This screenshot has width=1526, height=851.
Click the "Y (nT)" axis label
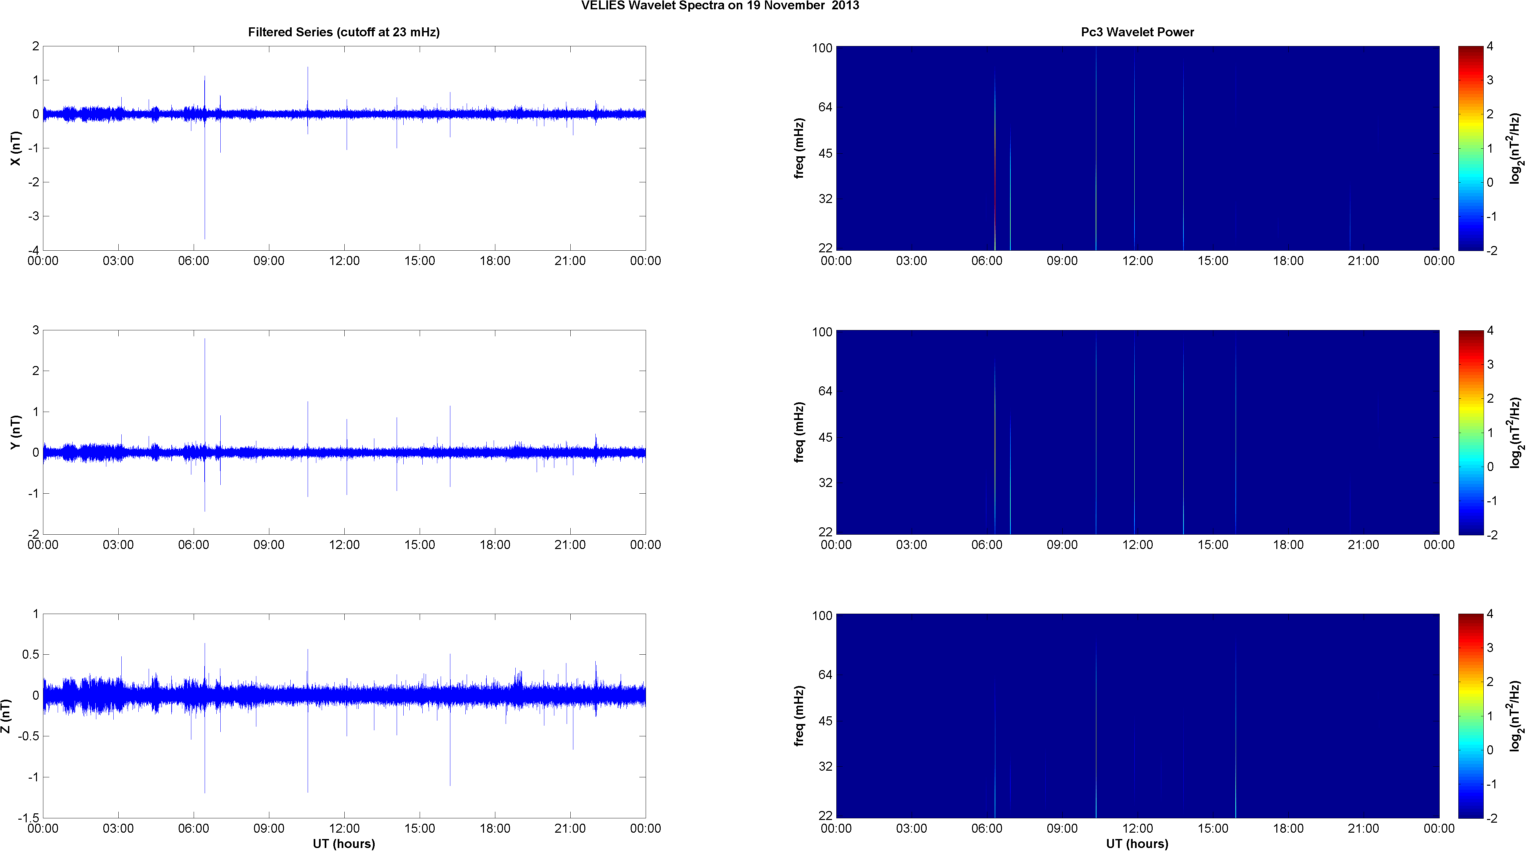(15, 432)
